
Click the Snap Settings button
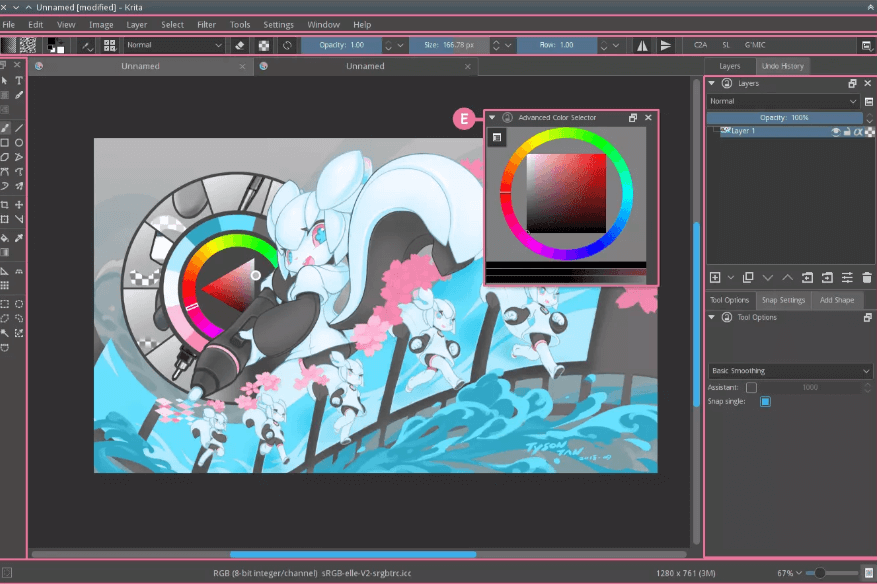coord(783,300)
